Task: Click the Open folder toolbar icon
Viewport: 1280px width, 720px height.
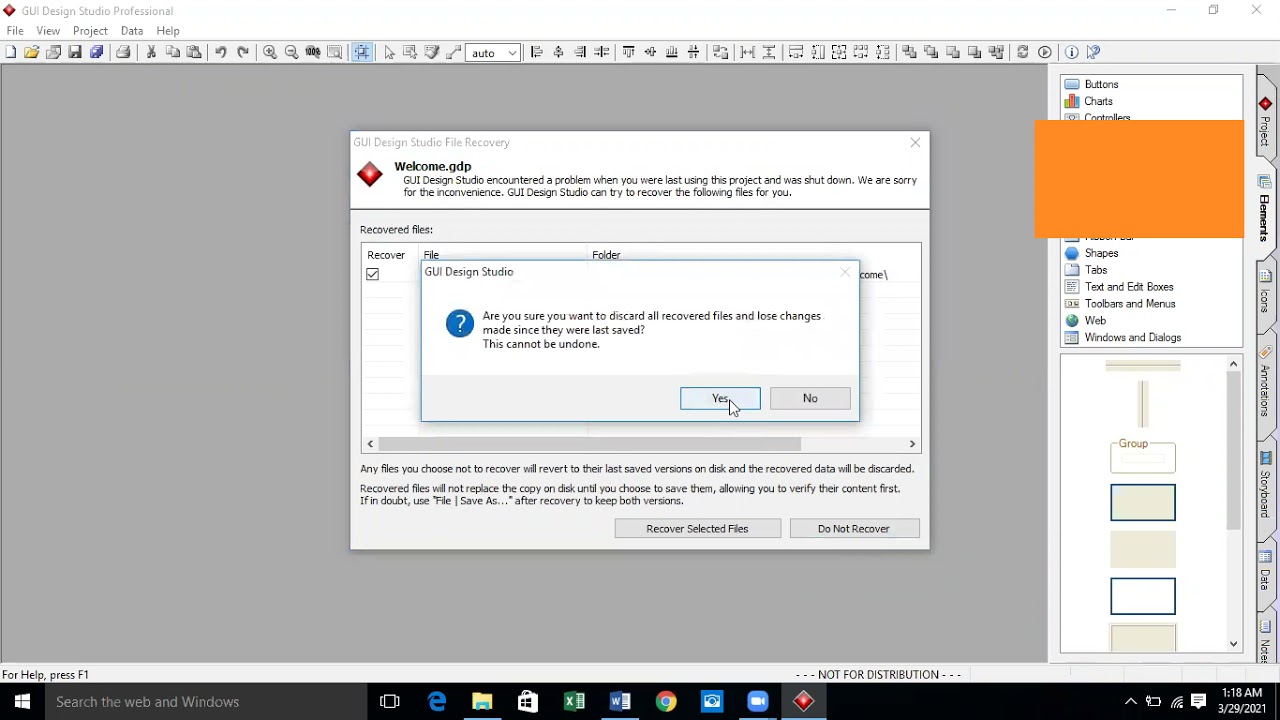Action: [x=32, y=52]
